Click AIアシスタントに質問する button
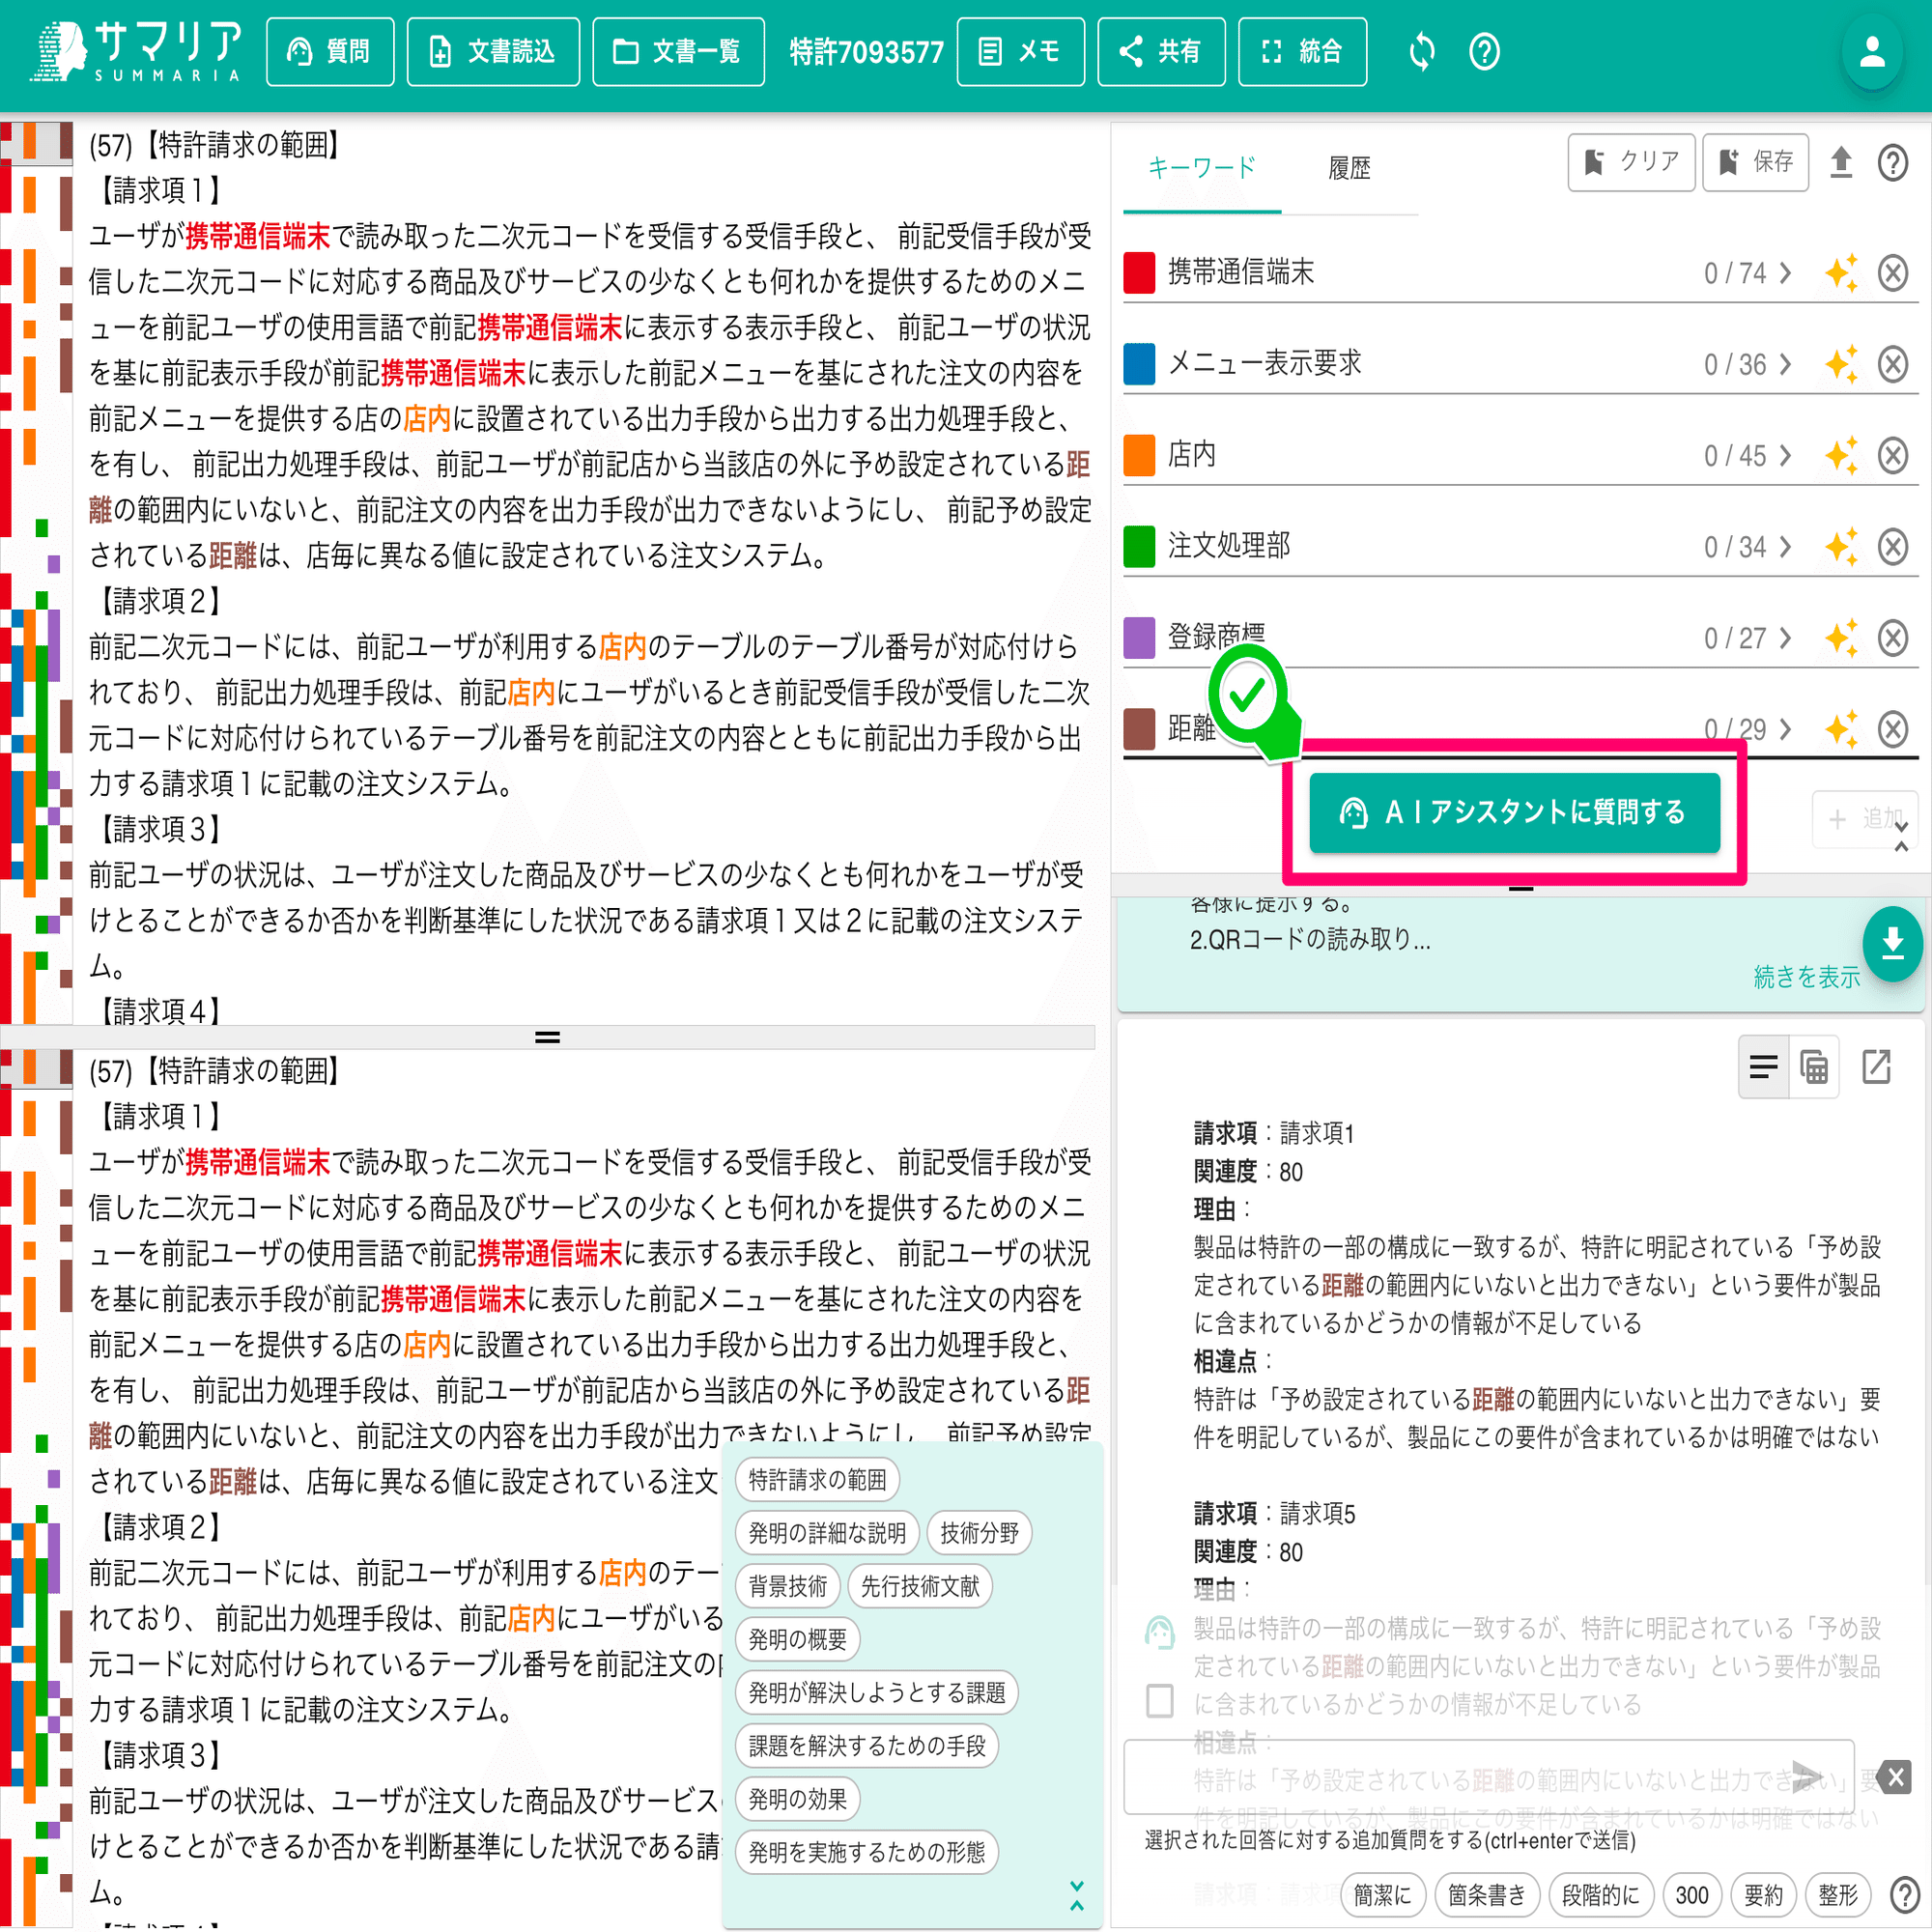Image resolution: width=1932 pixels, height=1932 pixels. click(x=1514, y=813)
